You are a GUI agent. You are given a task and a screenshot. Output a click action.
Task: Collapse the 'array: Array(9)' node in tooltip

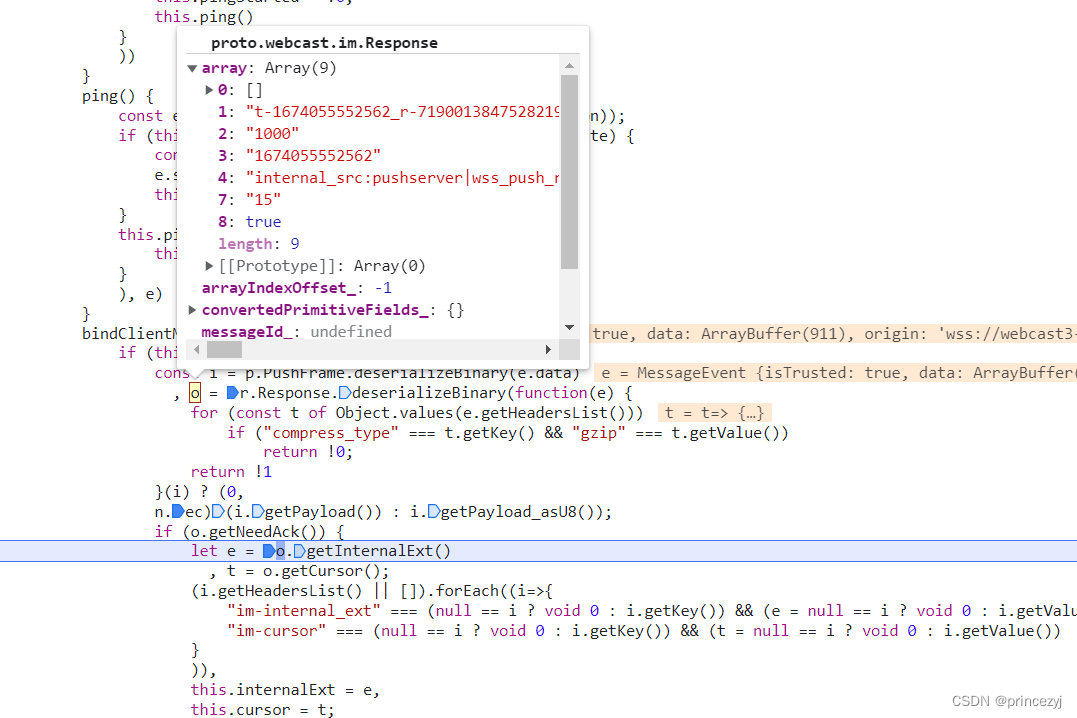(x=192, y=68)
